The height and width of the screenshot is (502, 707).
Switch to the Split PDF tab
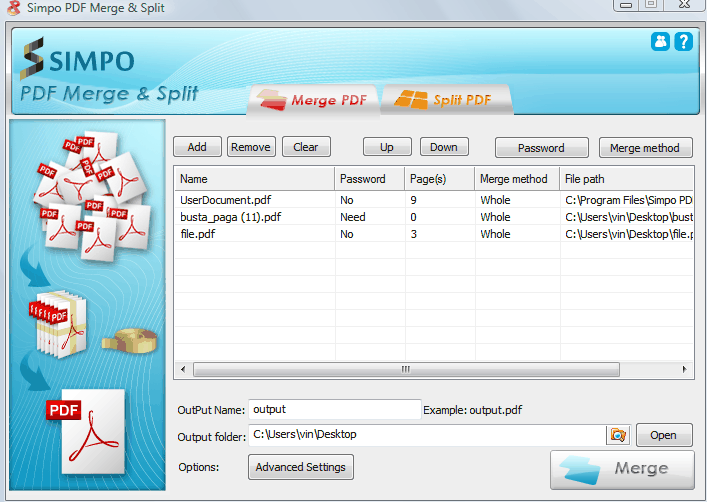446,100
